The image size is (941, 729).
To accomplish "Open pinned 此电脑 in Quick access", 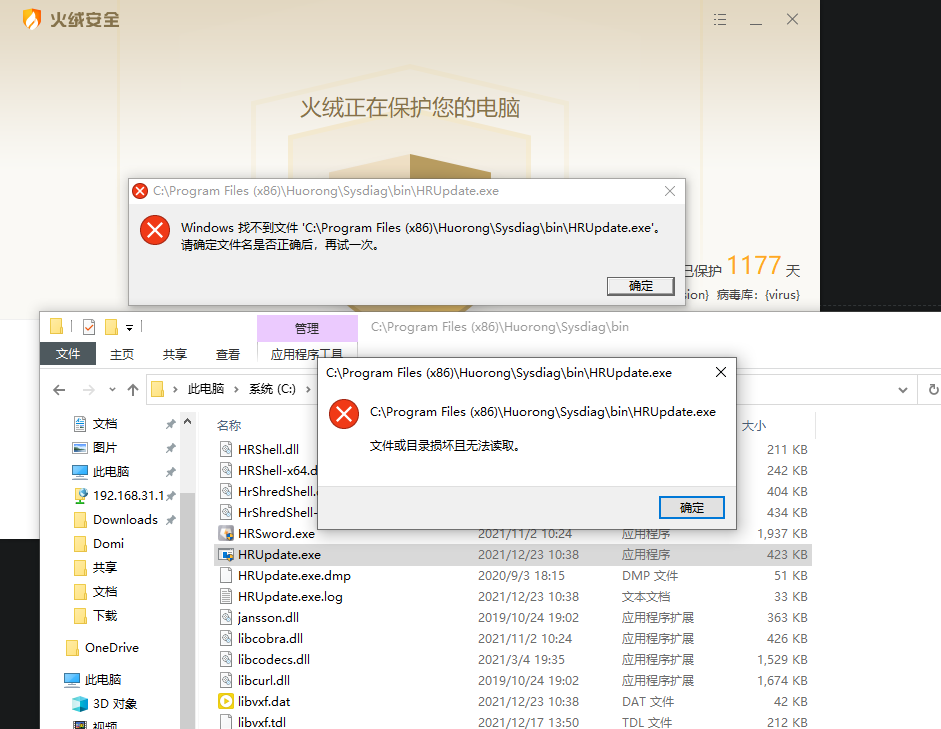I will pyautogui.click(x=110, y=472).
